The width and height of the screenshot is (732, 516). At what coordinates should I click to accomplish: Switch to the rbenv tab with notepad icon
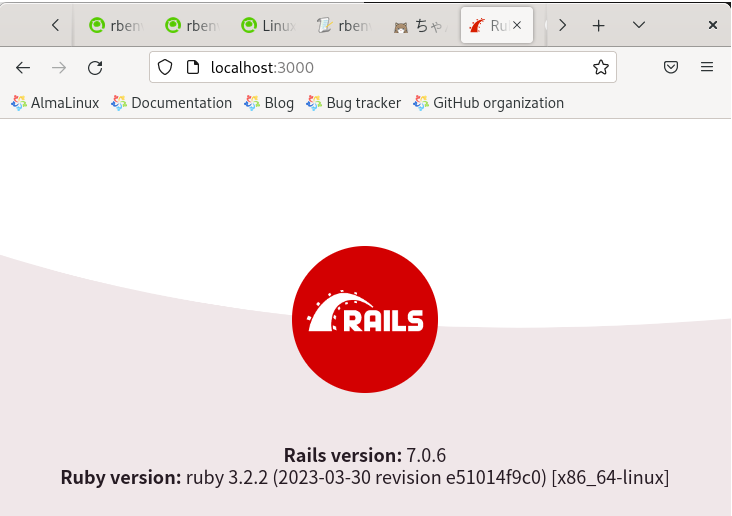345,26
